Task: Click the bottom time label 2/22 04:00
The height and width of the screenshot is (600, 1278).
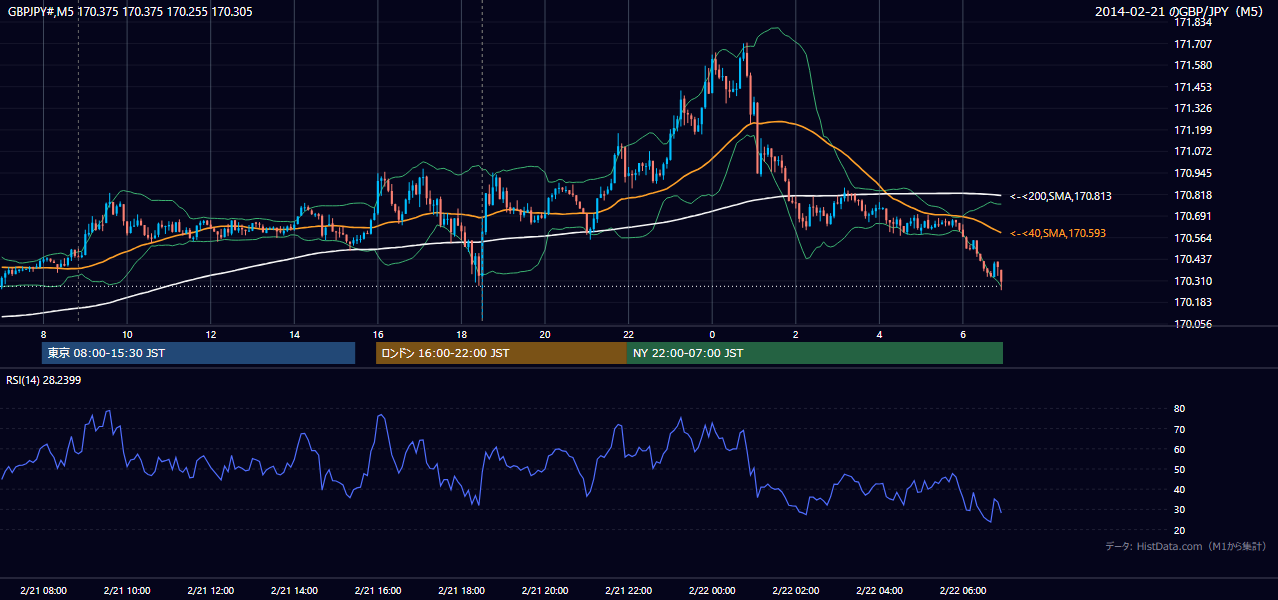Action: (878, 591)
